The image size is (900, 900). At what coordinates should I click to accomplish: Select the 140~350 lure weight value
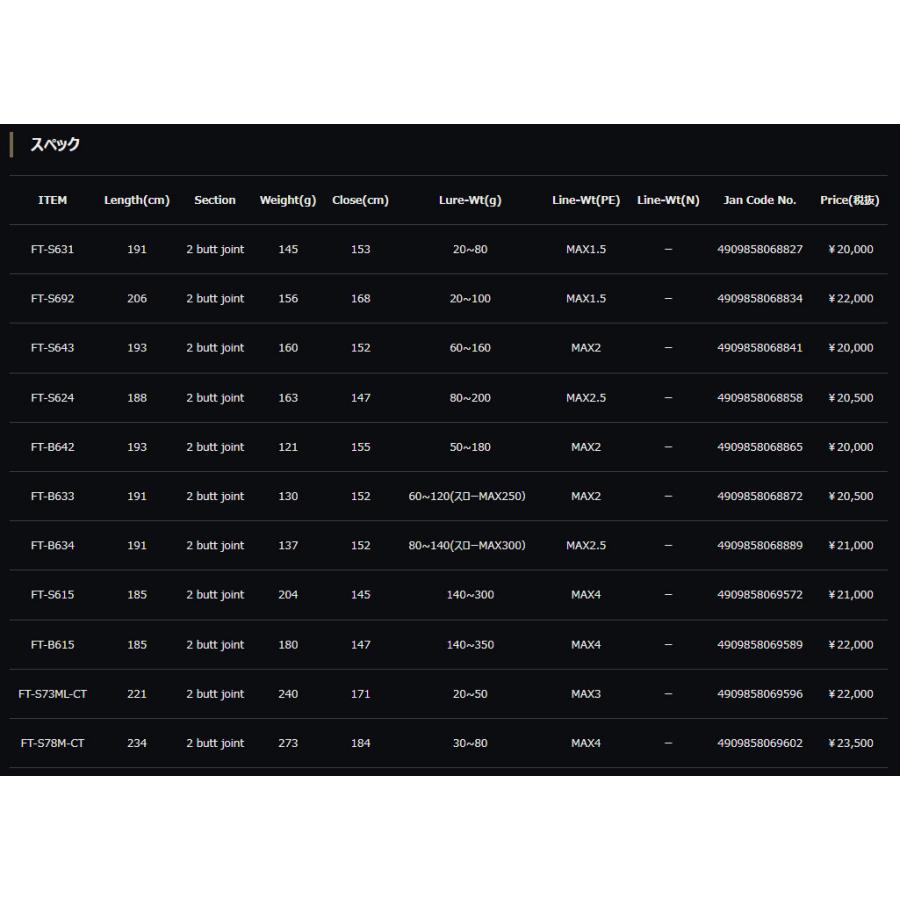coord(470,645)
